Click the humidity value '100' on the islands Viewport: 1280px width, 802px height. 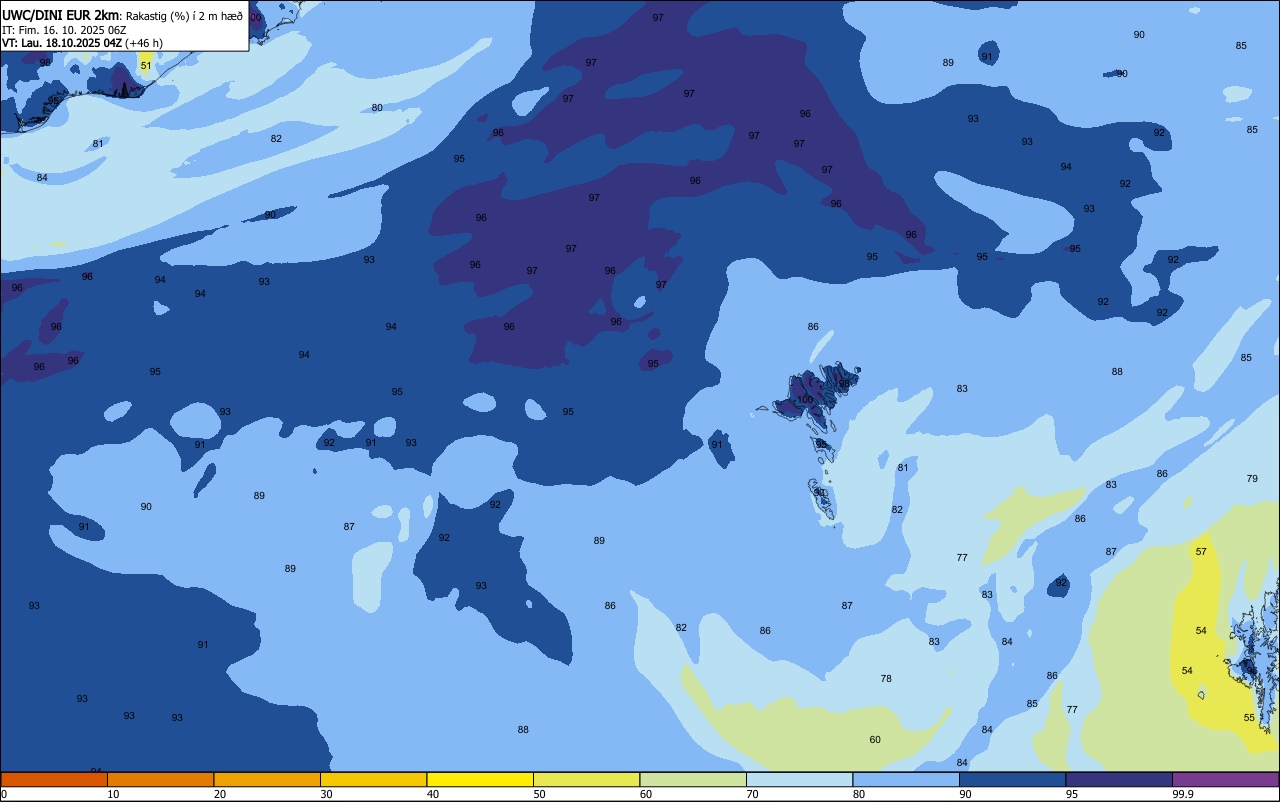[x=805, y=400]
